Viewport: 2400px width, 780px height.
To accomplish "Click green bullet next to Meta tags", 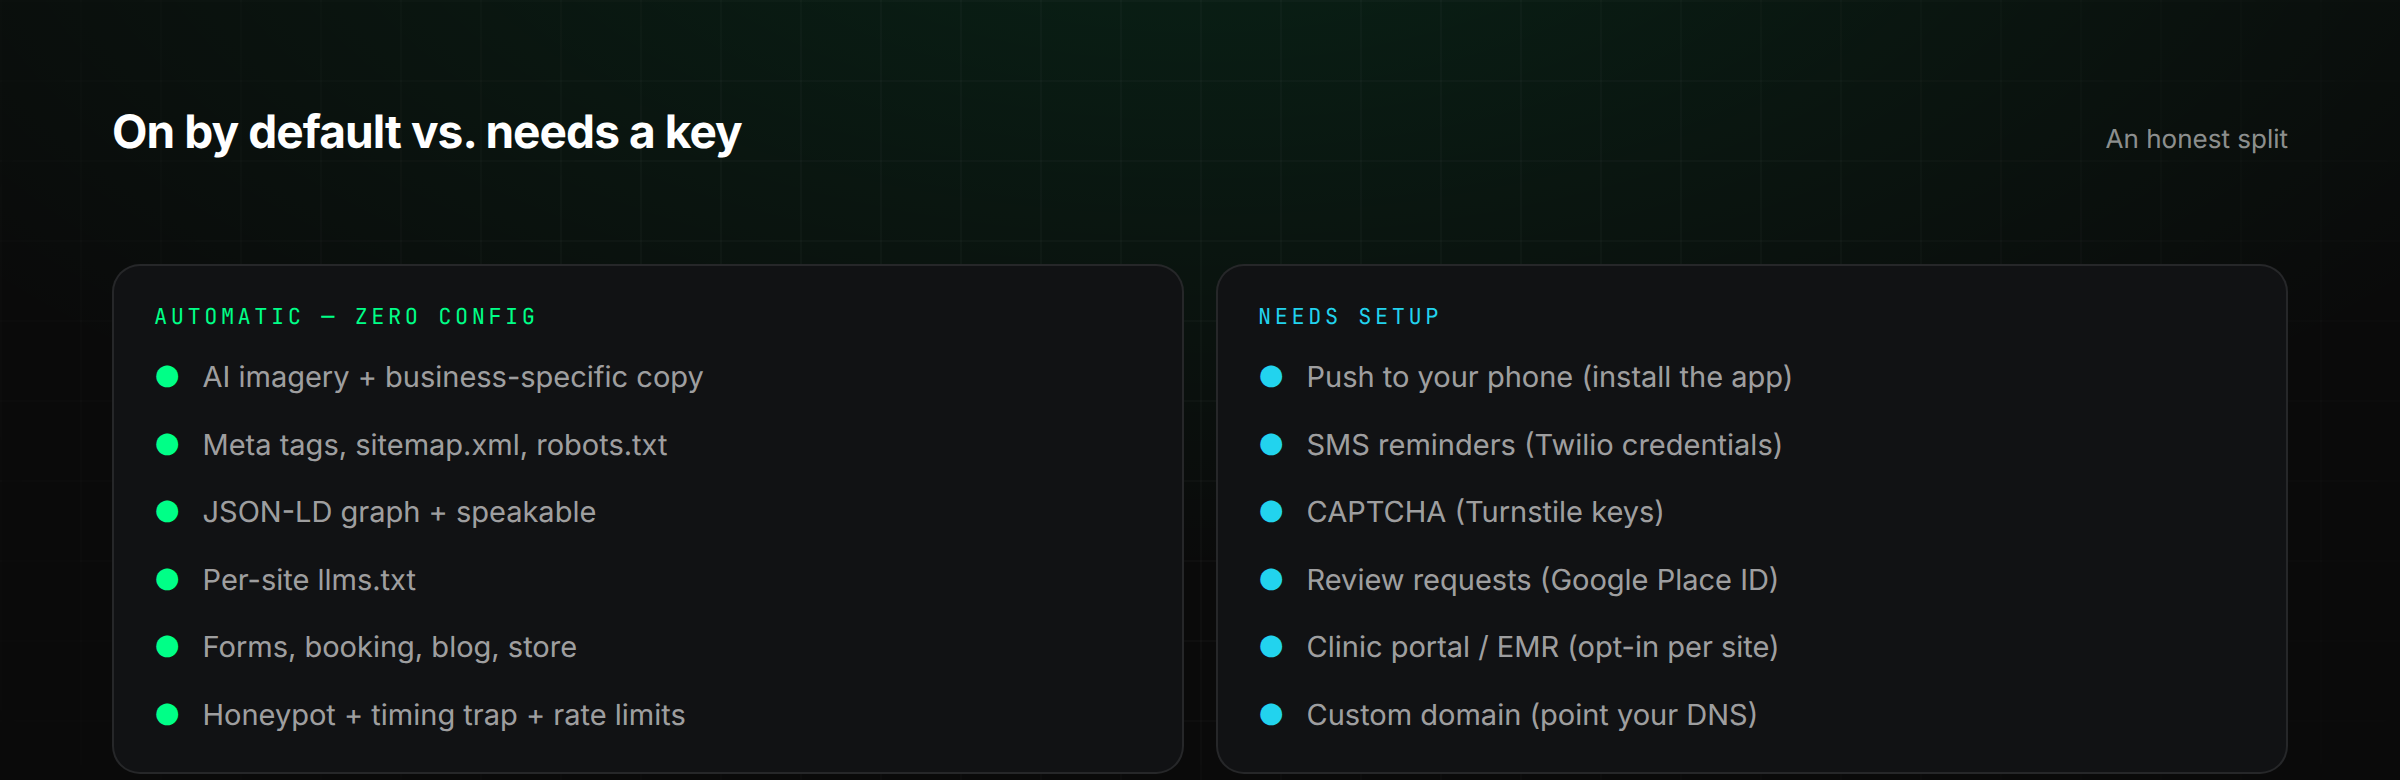I will coord(167,445).
